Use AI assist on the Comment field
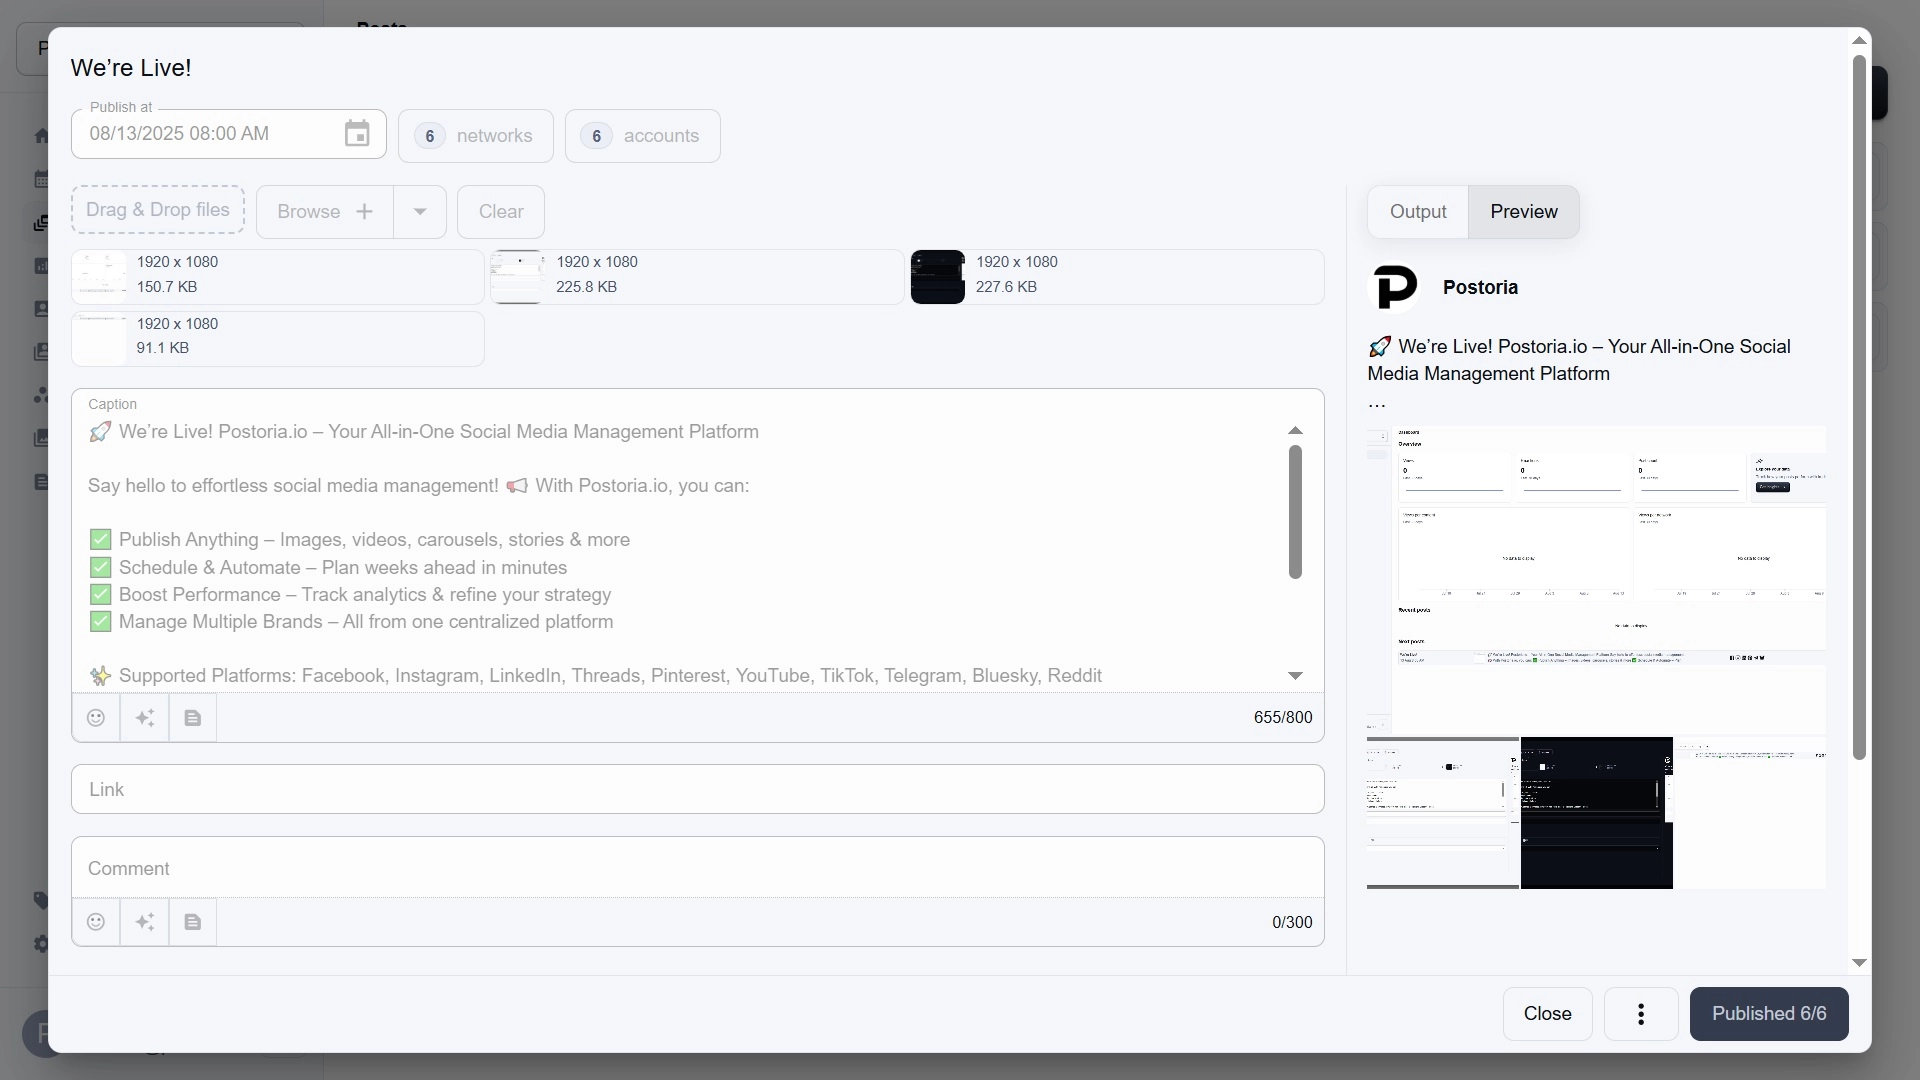 click(x=144, y=921)
